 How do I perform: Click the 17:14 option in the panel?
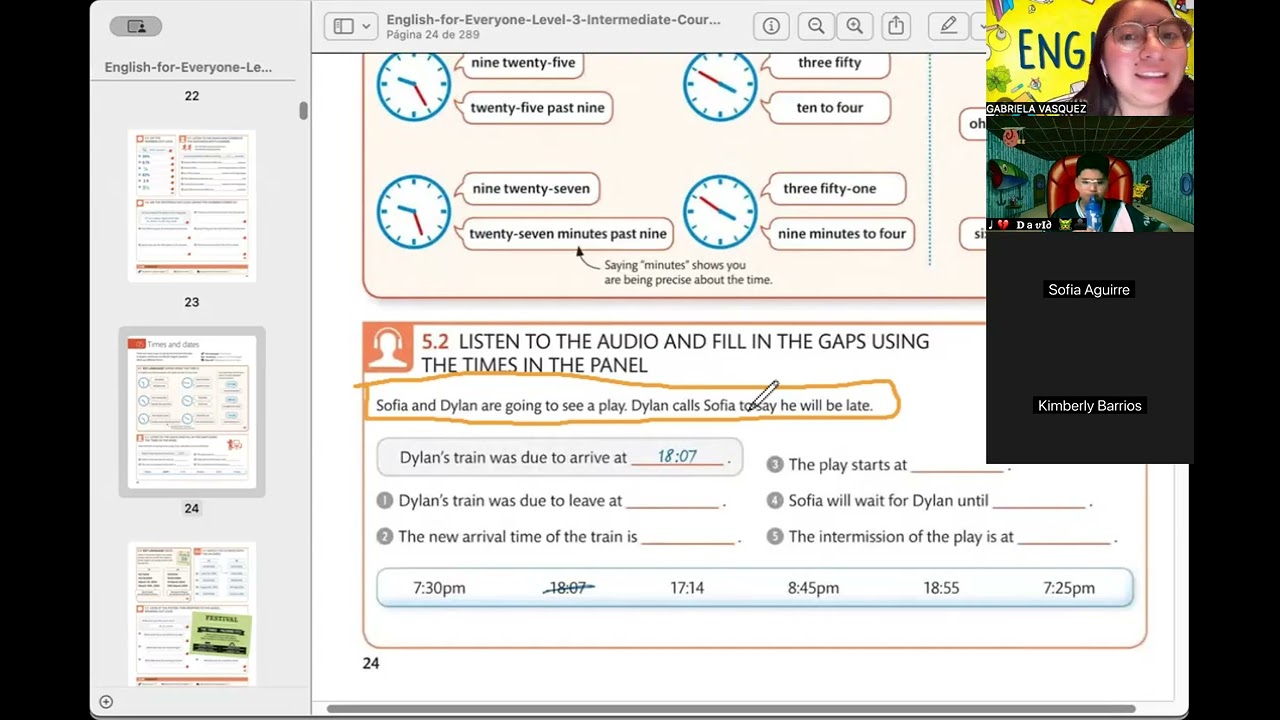687,588
